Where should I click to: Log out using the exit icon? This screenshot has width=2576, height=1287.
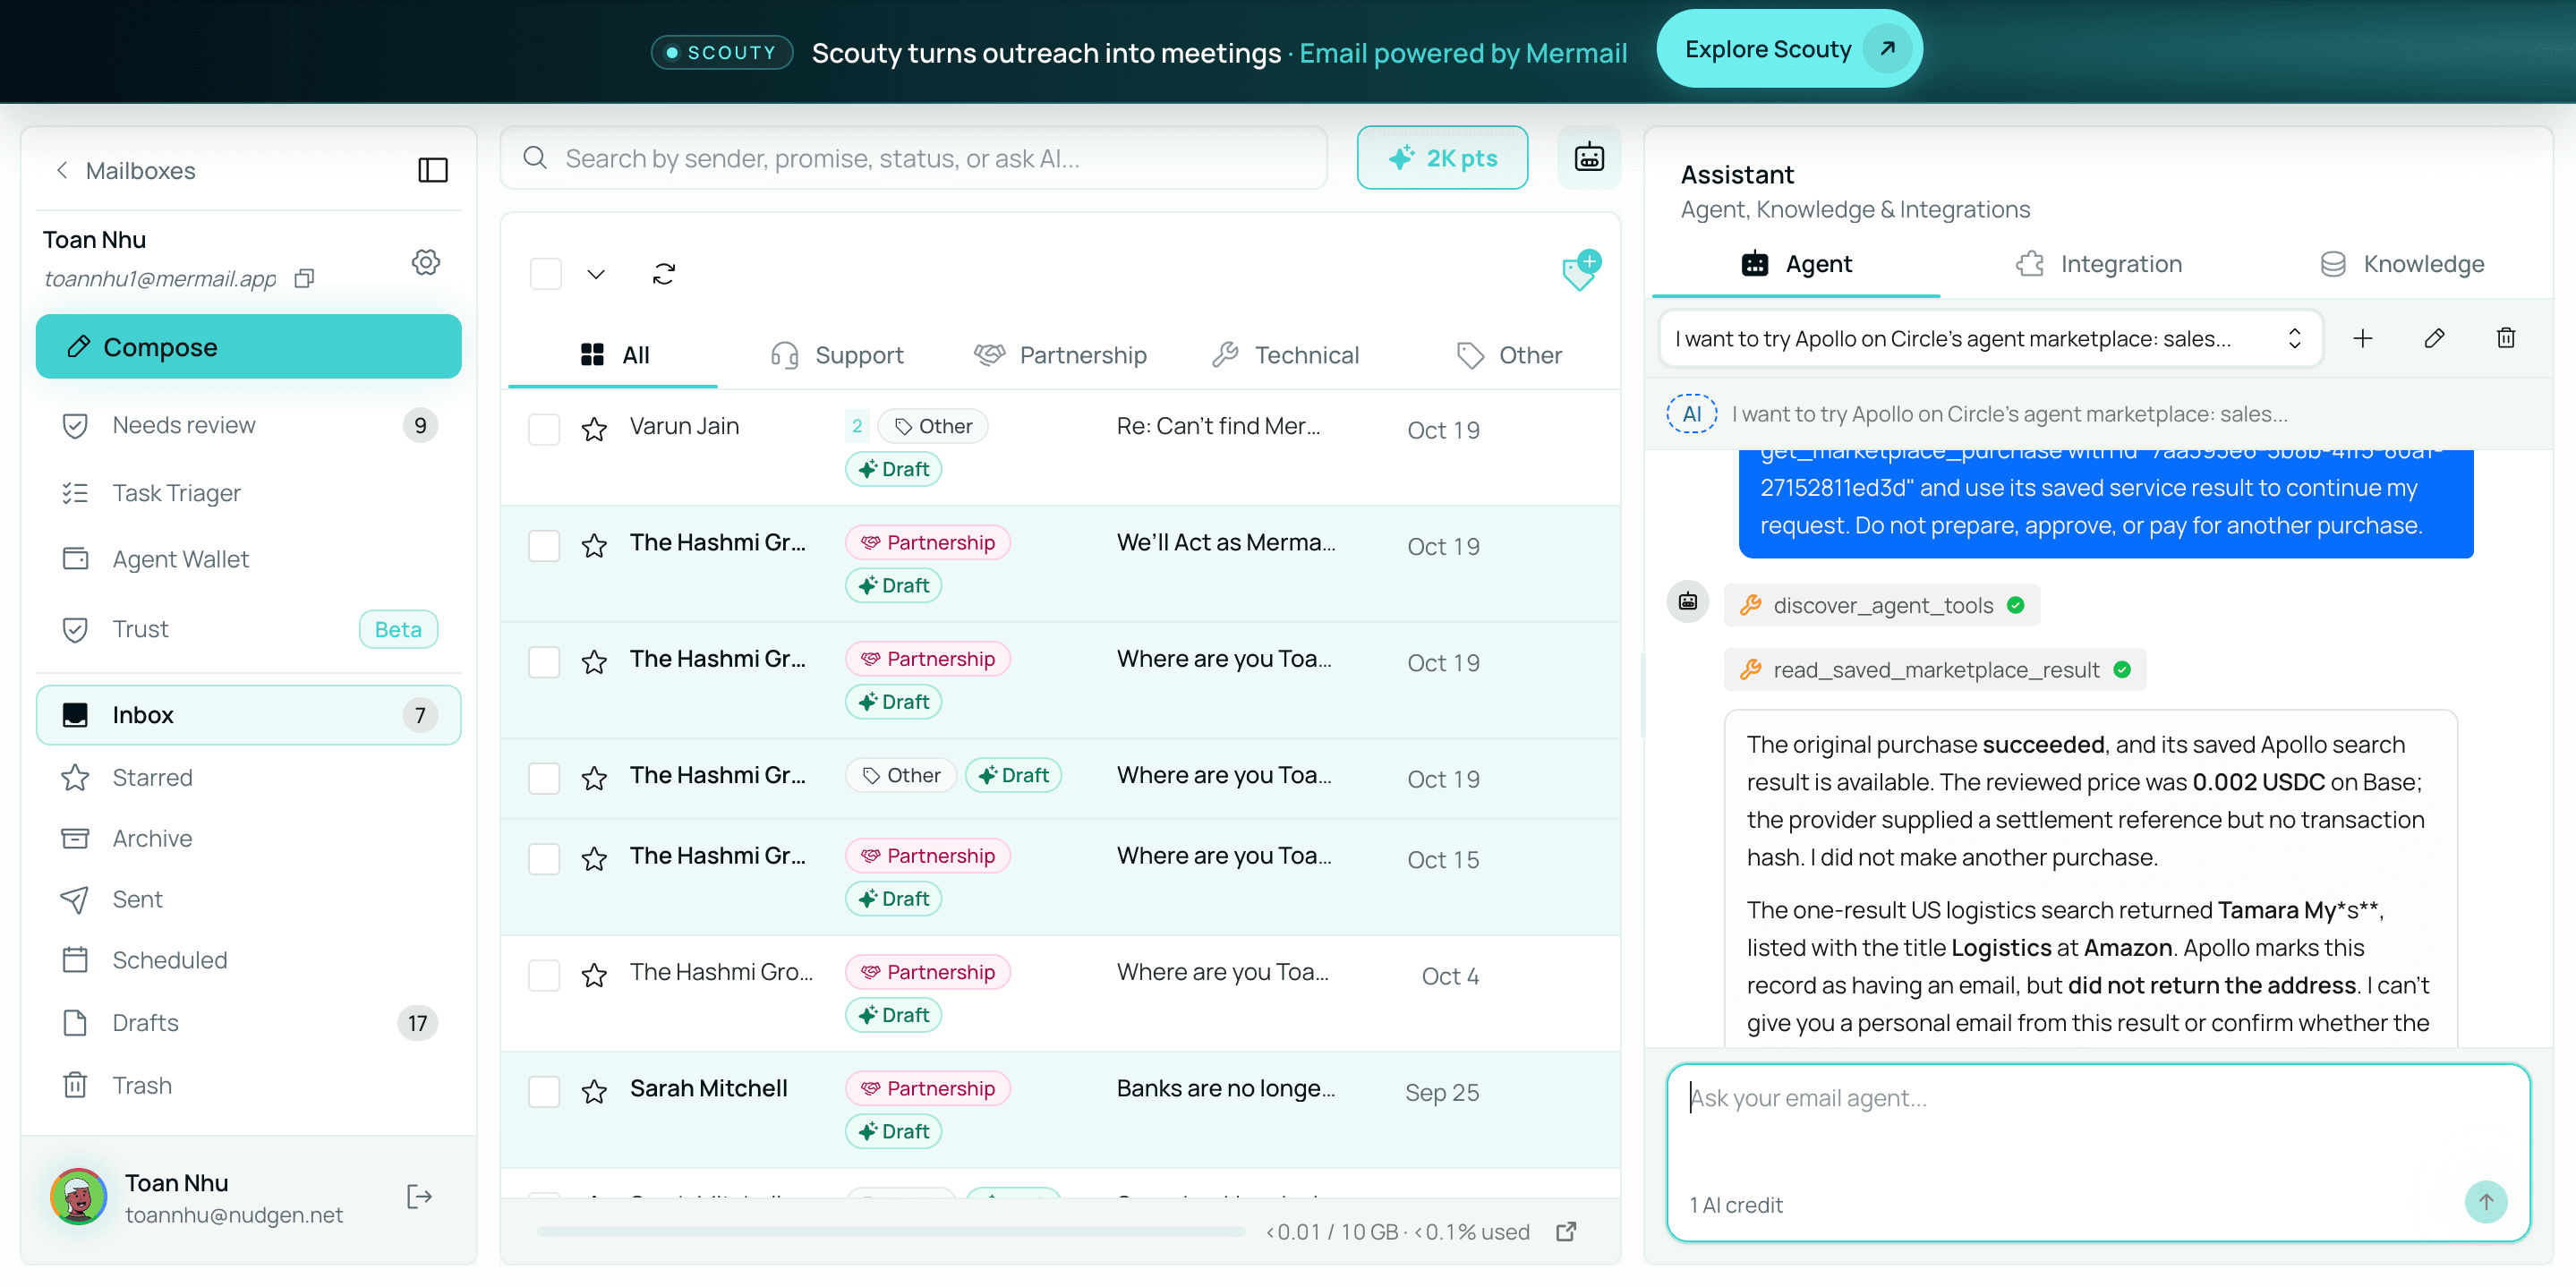[419, 1197]
